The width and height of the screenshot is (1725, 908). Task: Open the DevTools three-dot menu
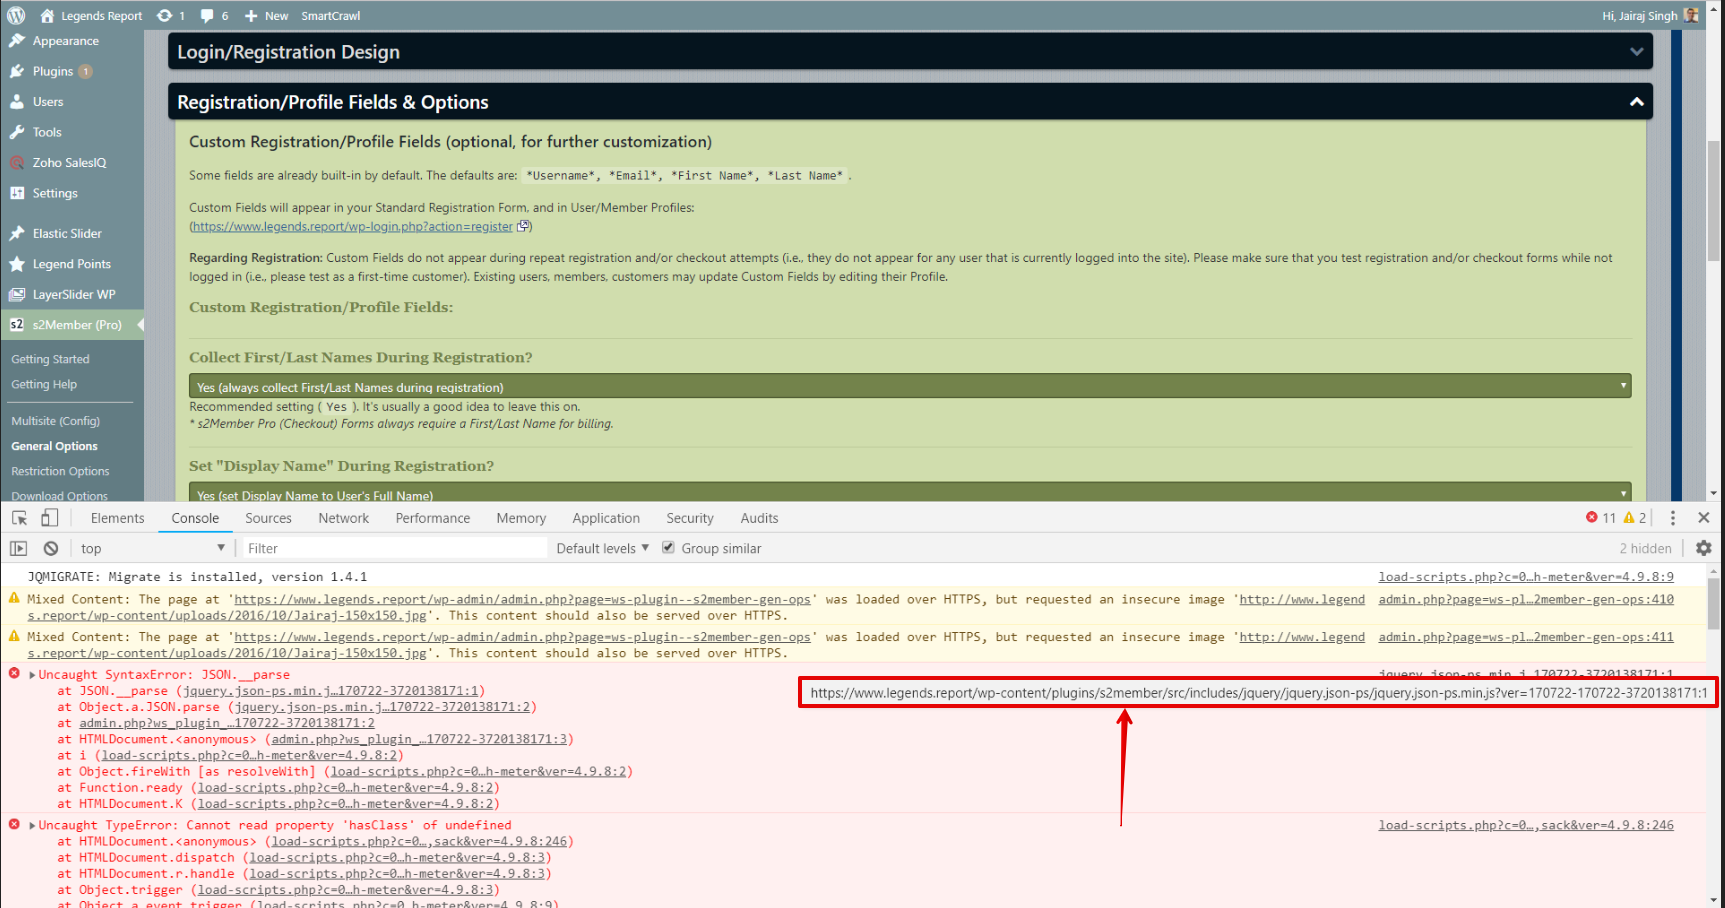tap(1673, 518)
